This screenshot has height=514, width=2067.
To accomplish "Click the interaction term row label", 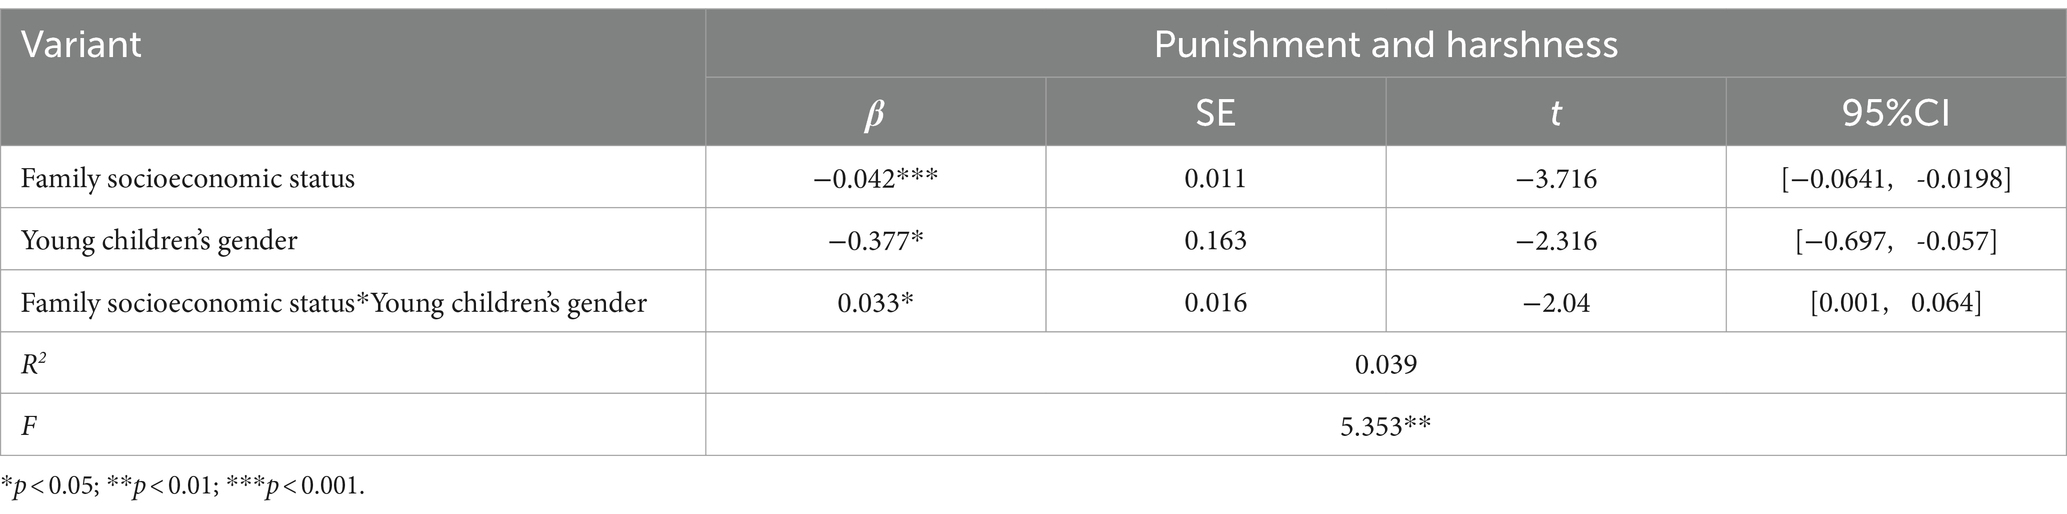I will point(334,302).
